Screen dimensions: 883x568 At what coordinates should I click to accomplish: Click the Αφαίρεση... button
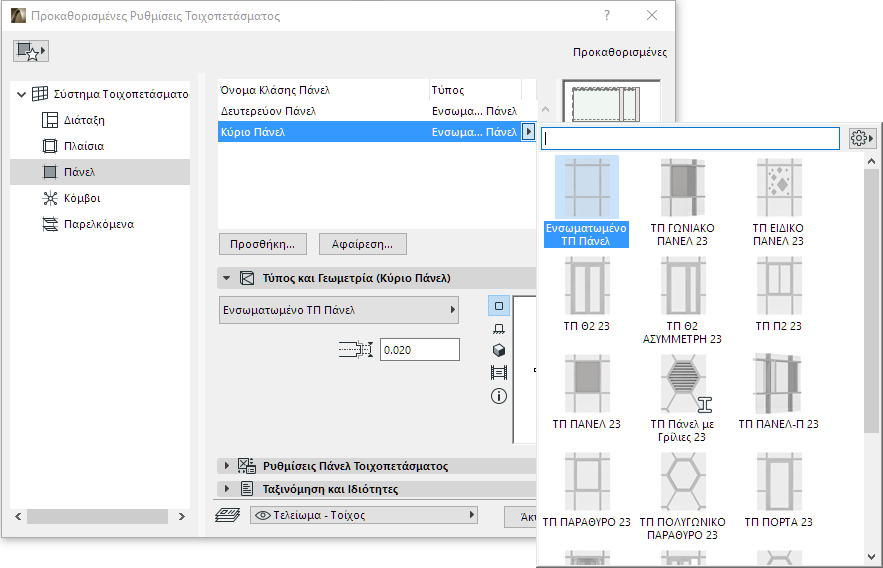pos(362,244)
